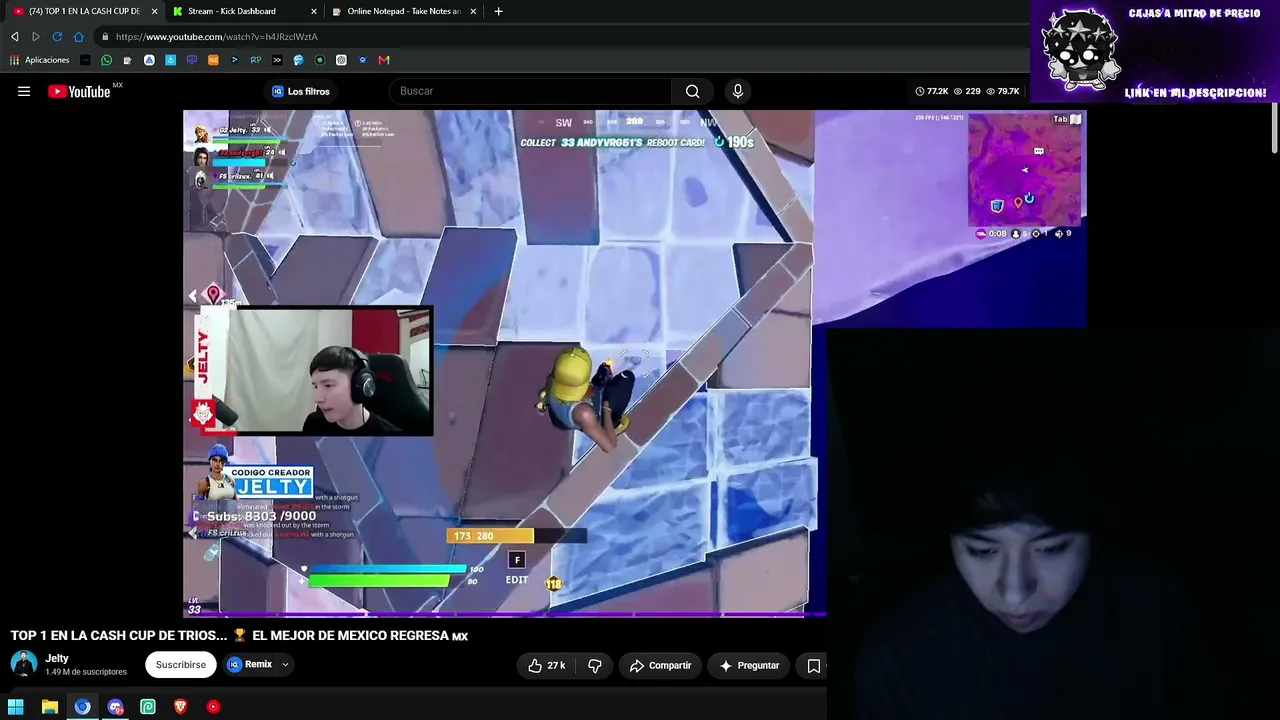
Task: Go forward with the browser forward arrow
Action: point(36,37)
